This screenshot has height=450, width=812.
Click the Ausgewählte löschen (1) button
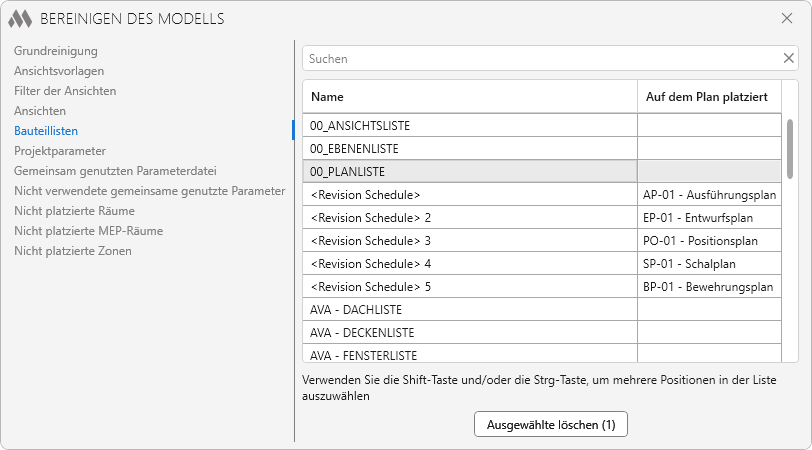point(550,424)
